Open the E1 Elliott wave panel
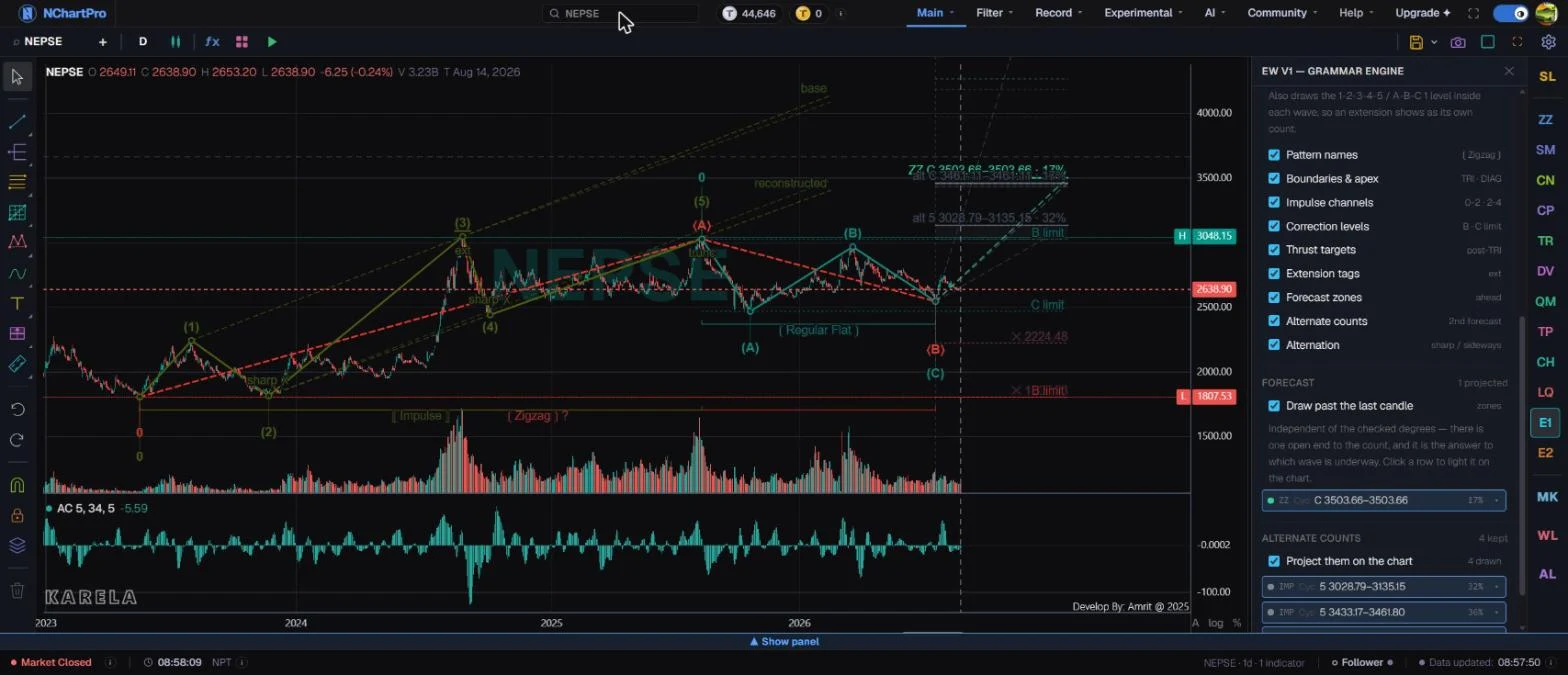 click(1546, 423)
